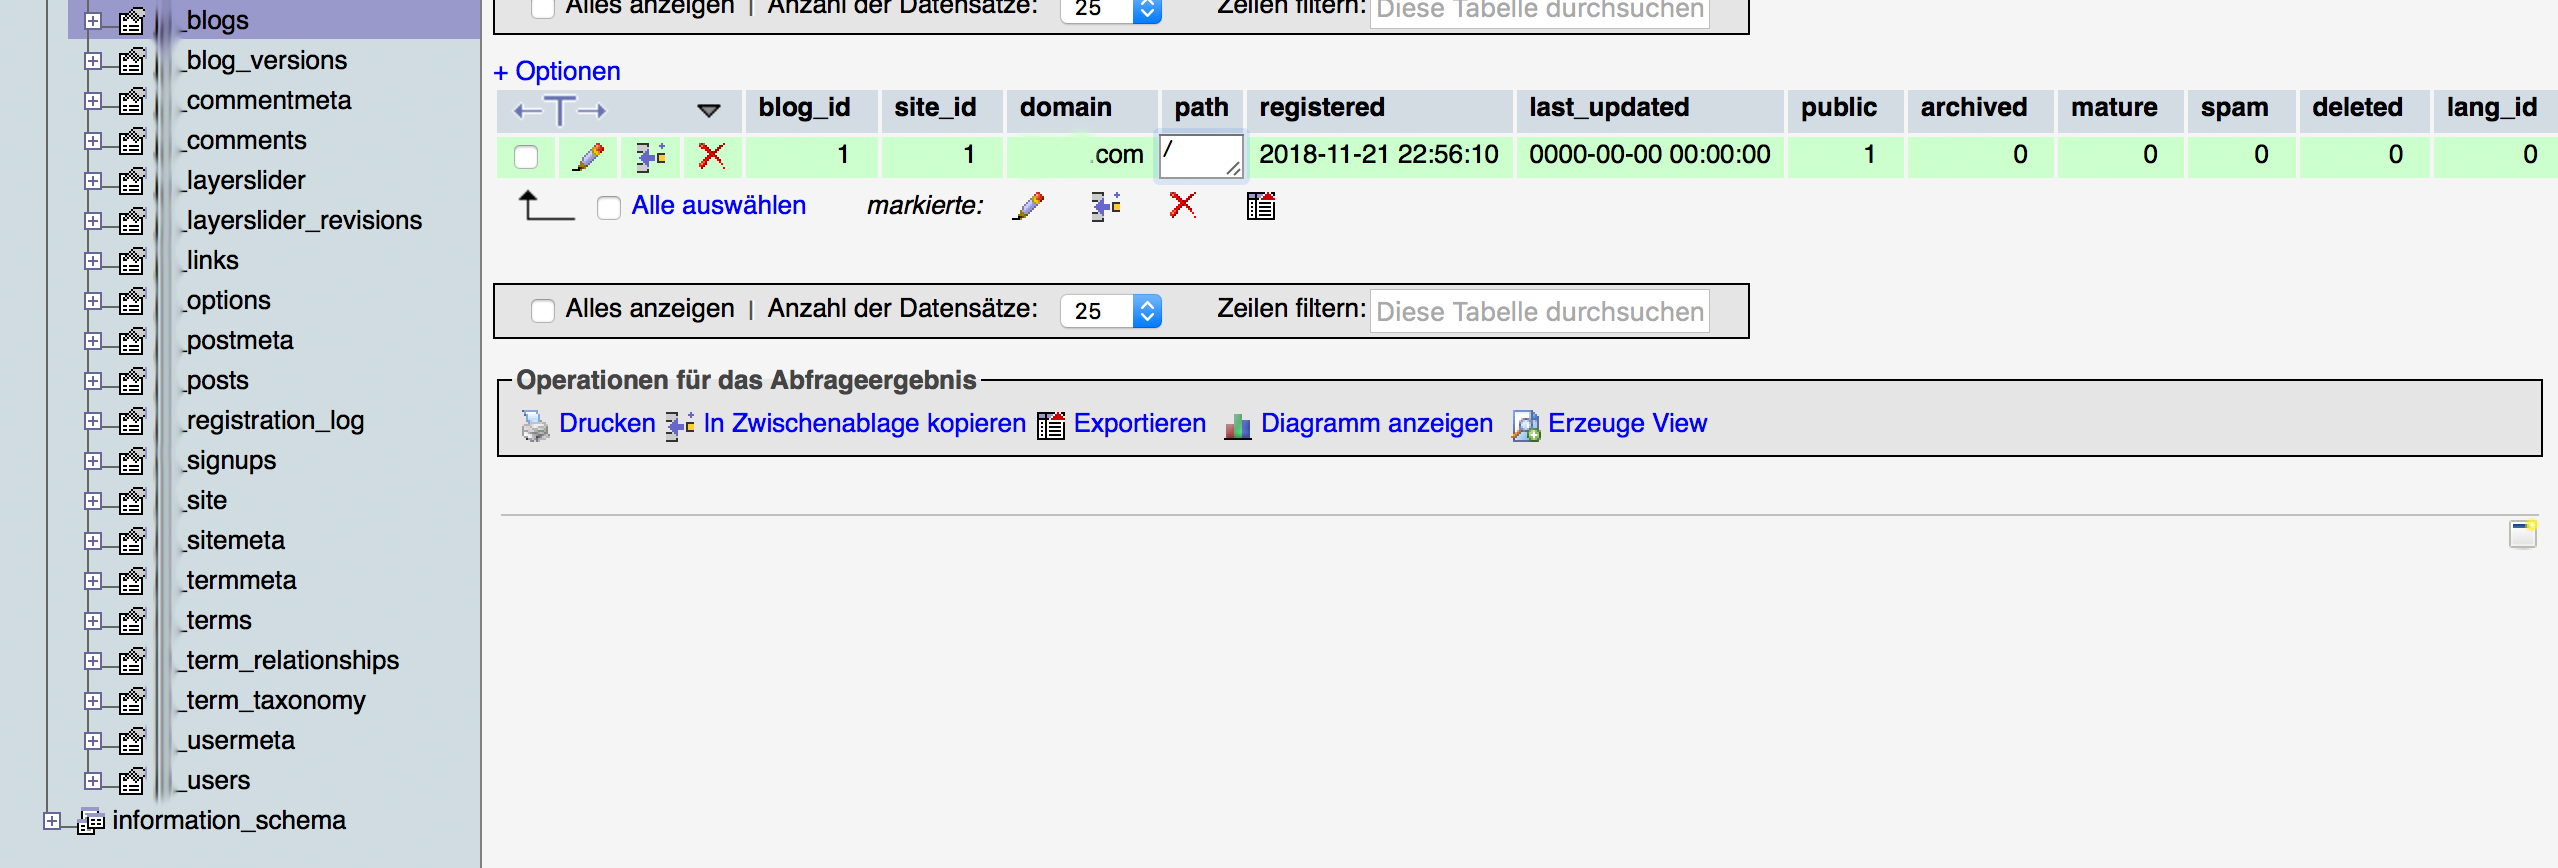The width and height of the screenshot is (2558, 868).
Task: Sort by the spam column header
Action: click(2234, 108)
